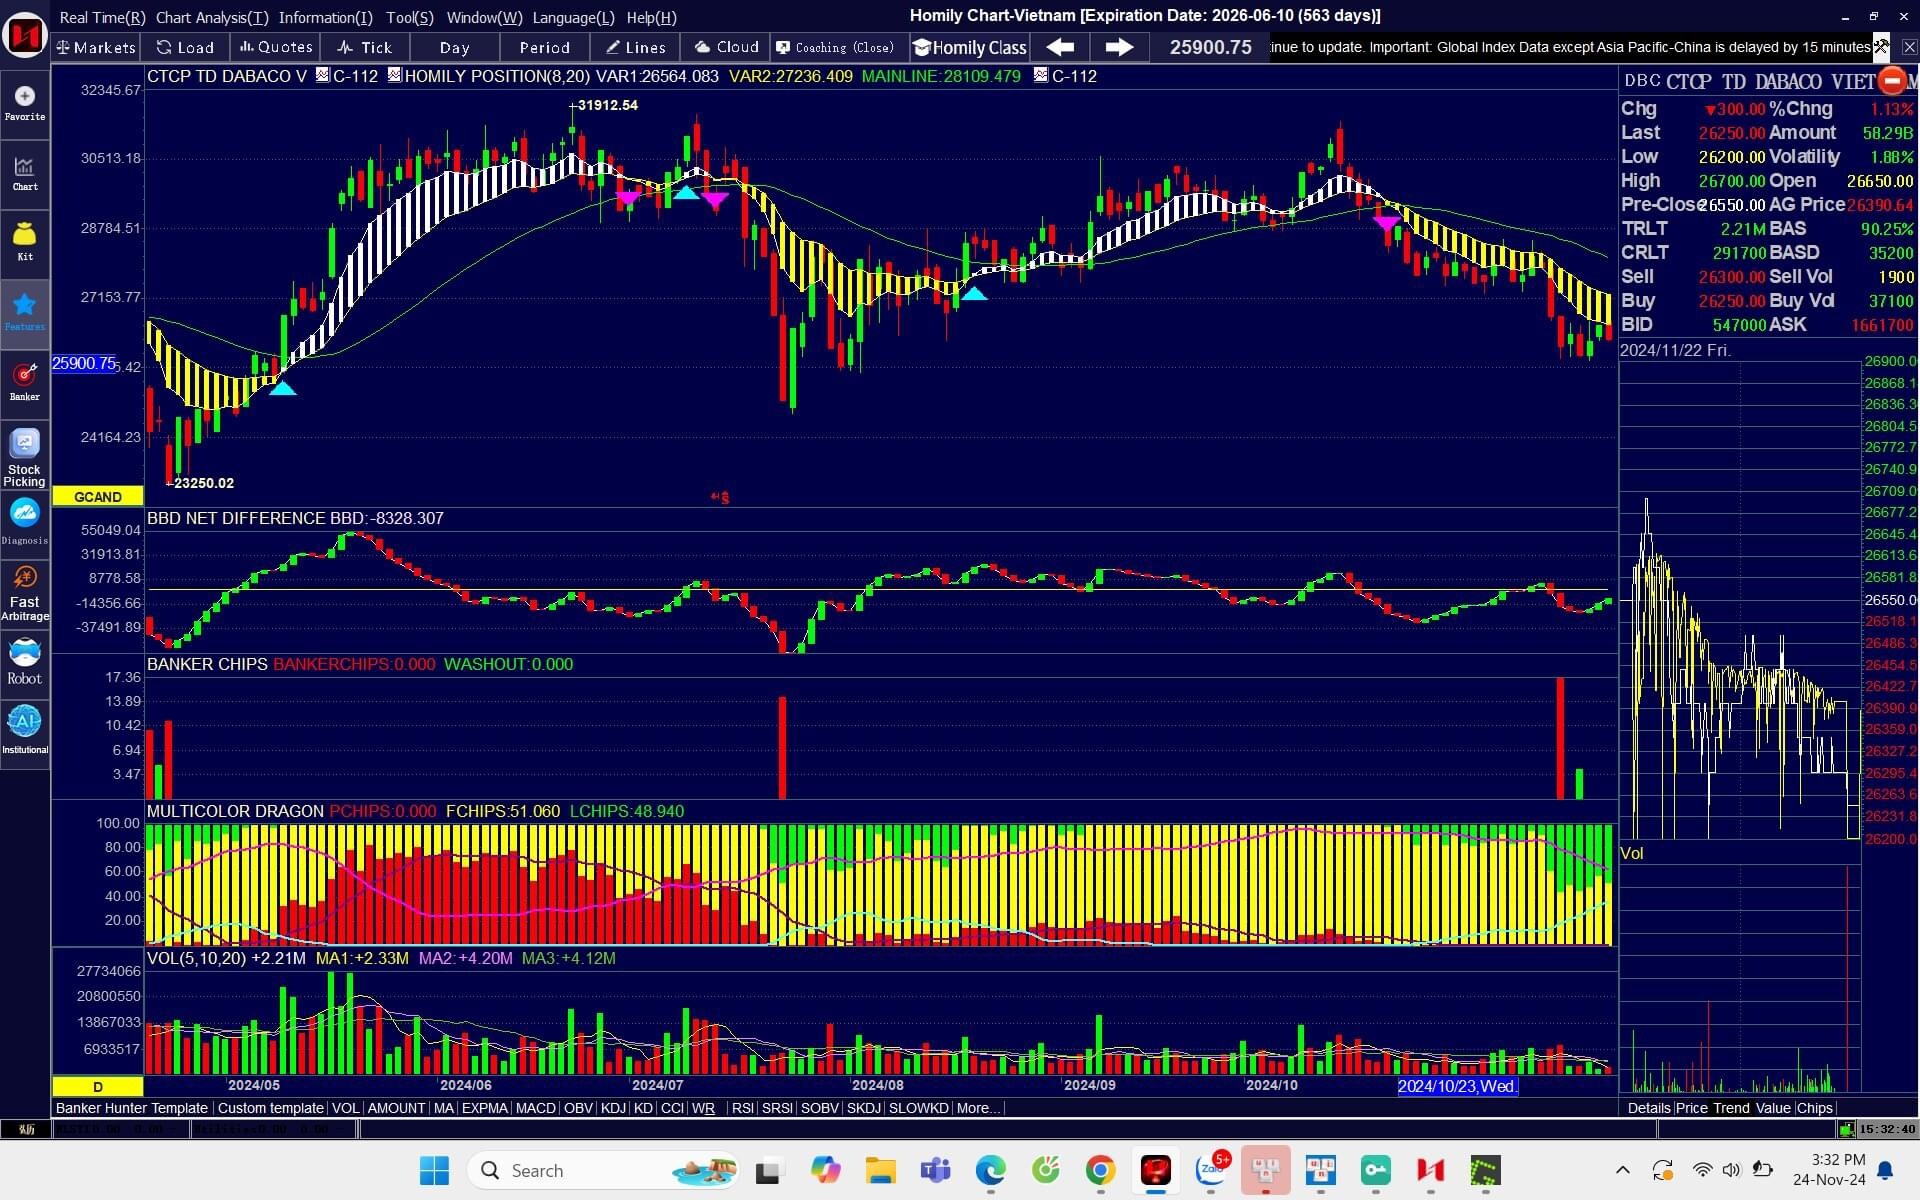The width and height of the screenshot is (1920, 1200).
Task: Select the Features star icon
Action: (x=25, y=311)
